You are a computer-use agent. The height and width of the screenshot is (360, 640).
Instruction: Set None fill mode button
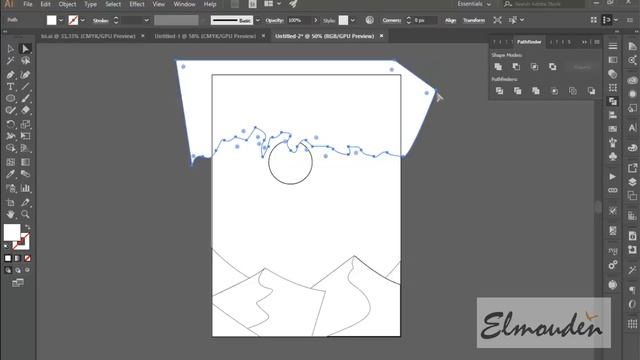[x=27, y=258]
